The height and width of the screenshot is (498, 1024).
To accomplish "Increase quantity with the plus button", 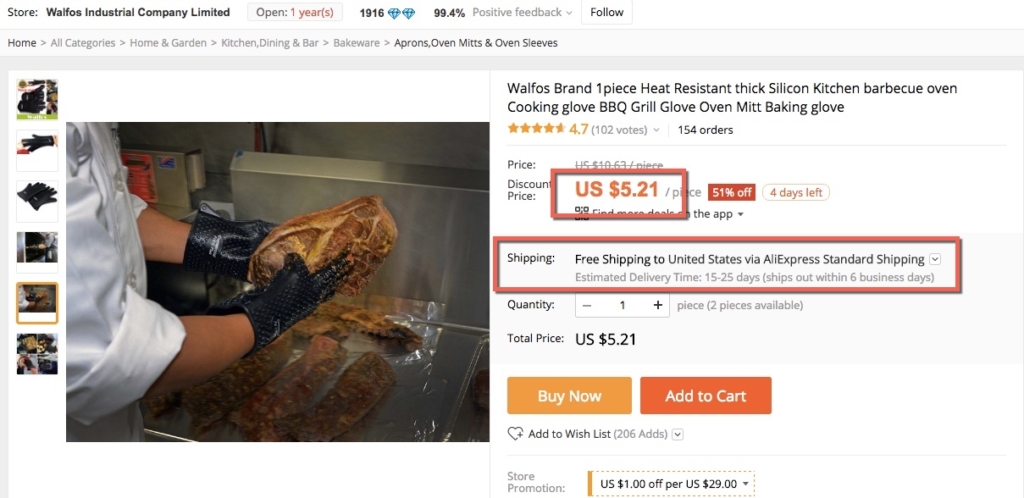I will point(657,305).
